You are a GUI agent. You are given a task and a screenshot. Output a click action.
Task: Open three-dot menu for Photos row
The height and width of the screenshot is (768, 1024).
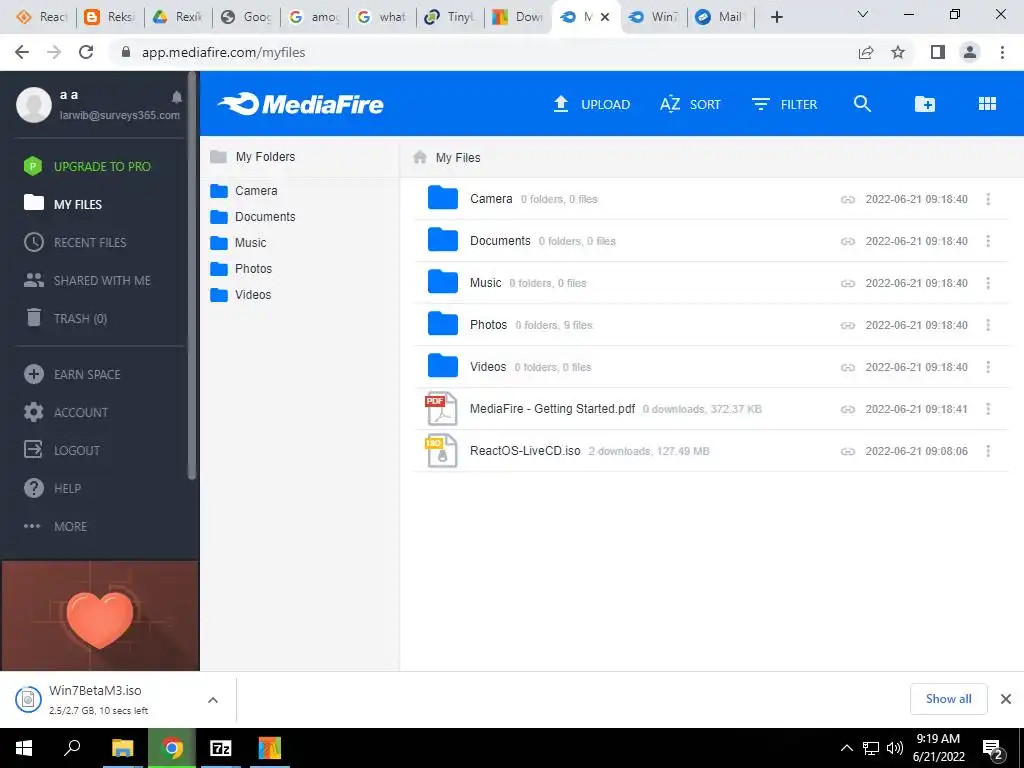point(988,325)
